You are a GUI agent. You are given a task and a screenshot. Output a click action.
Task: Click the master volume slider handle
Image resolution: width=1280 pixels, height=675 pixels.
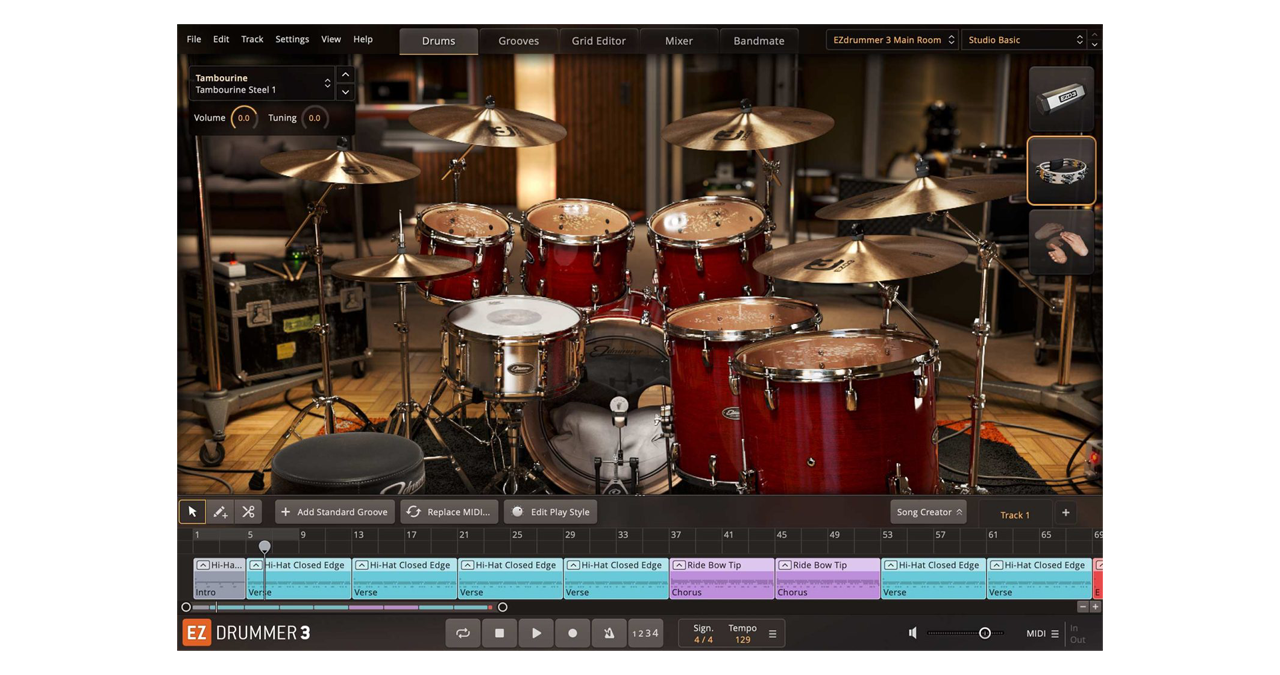point(985,633)
